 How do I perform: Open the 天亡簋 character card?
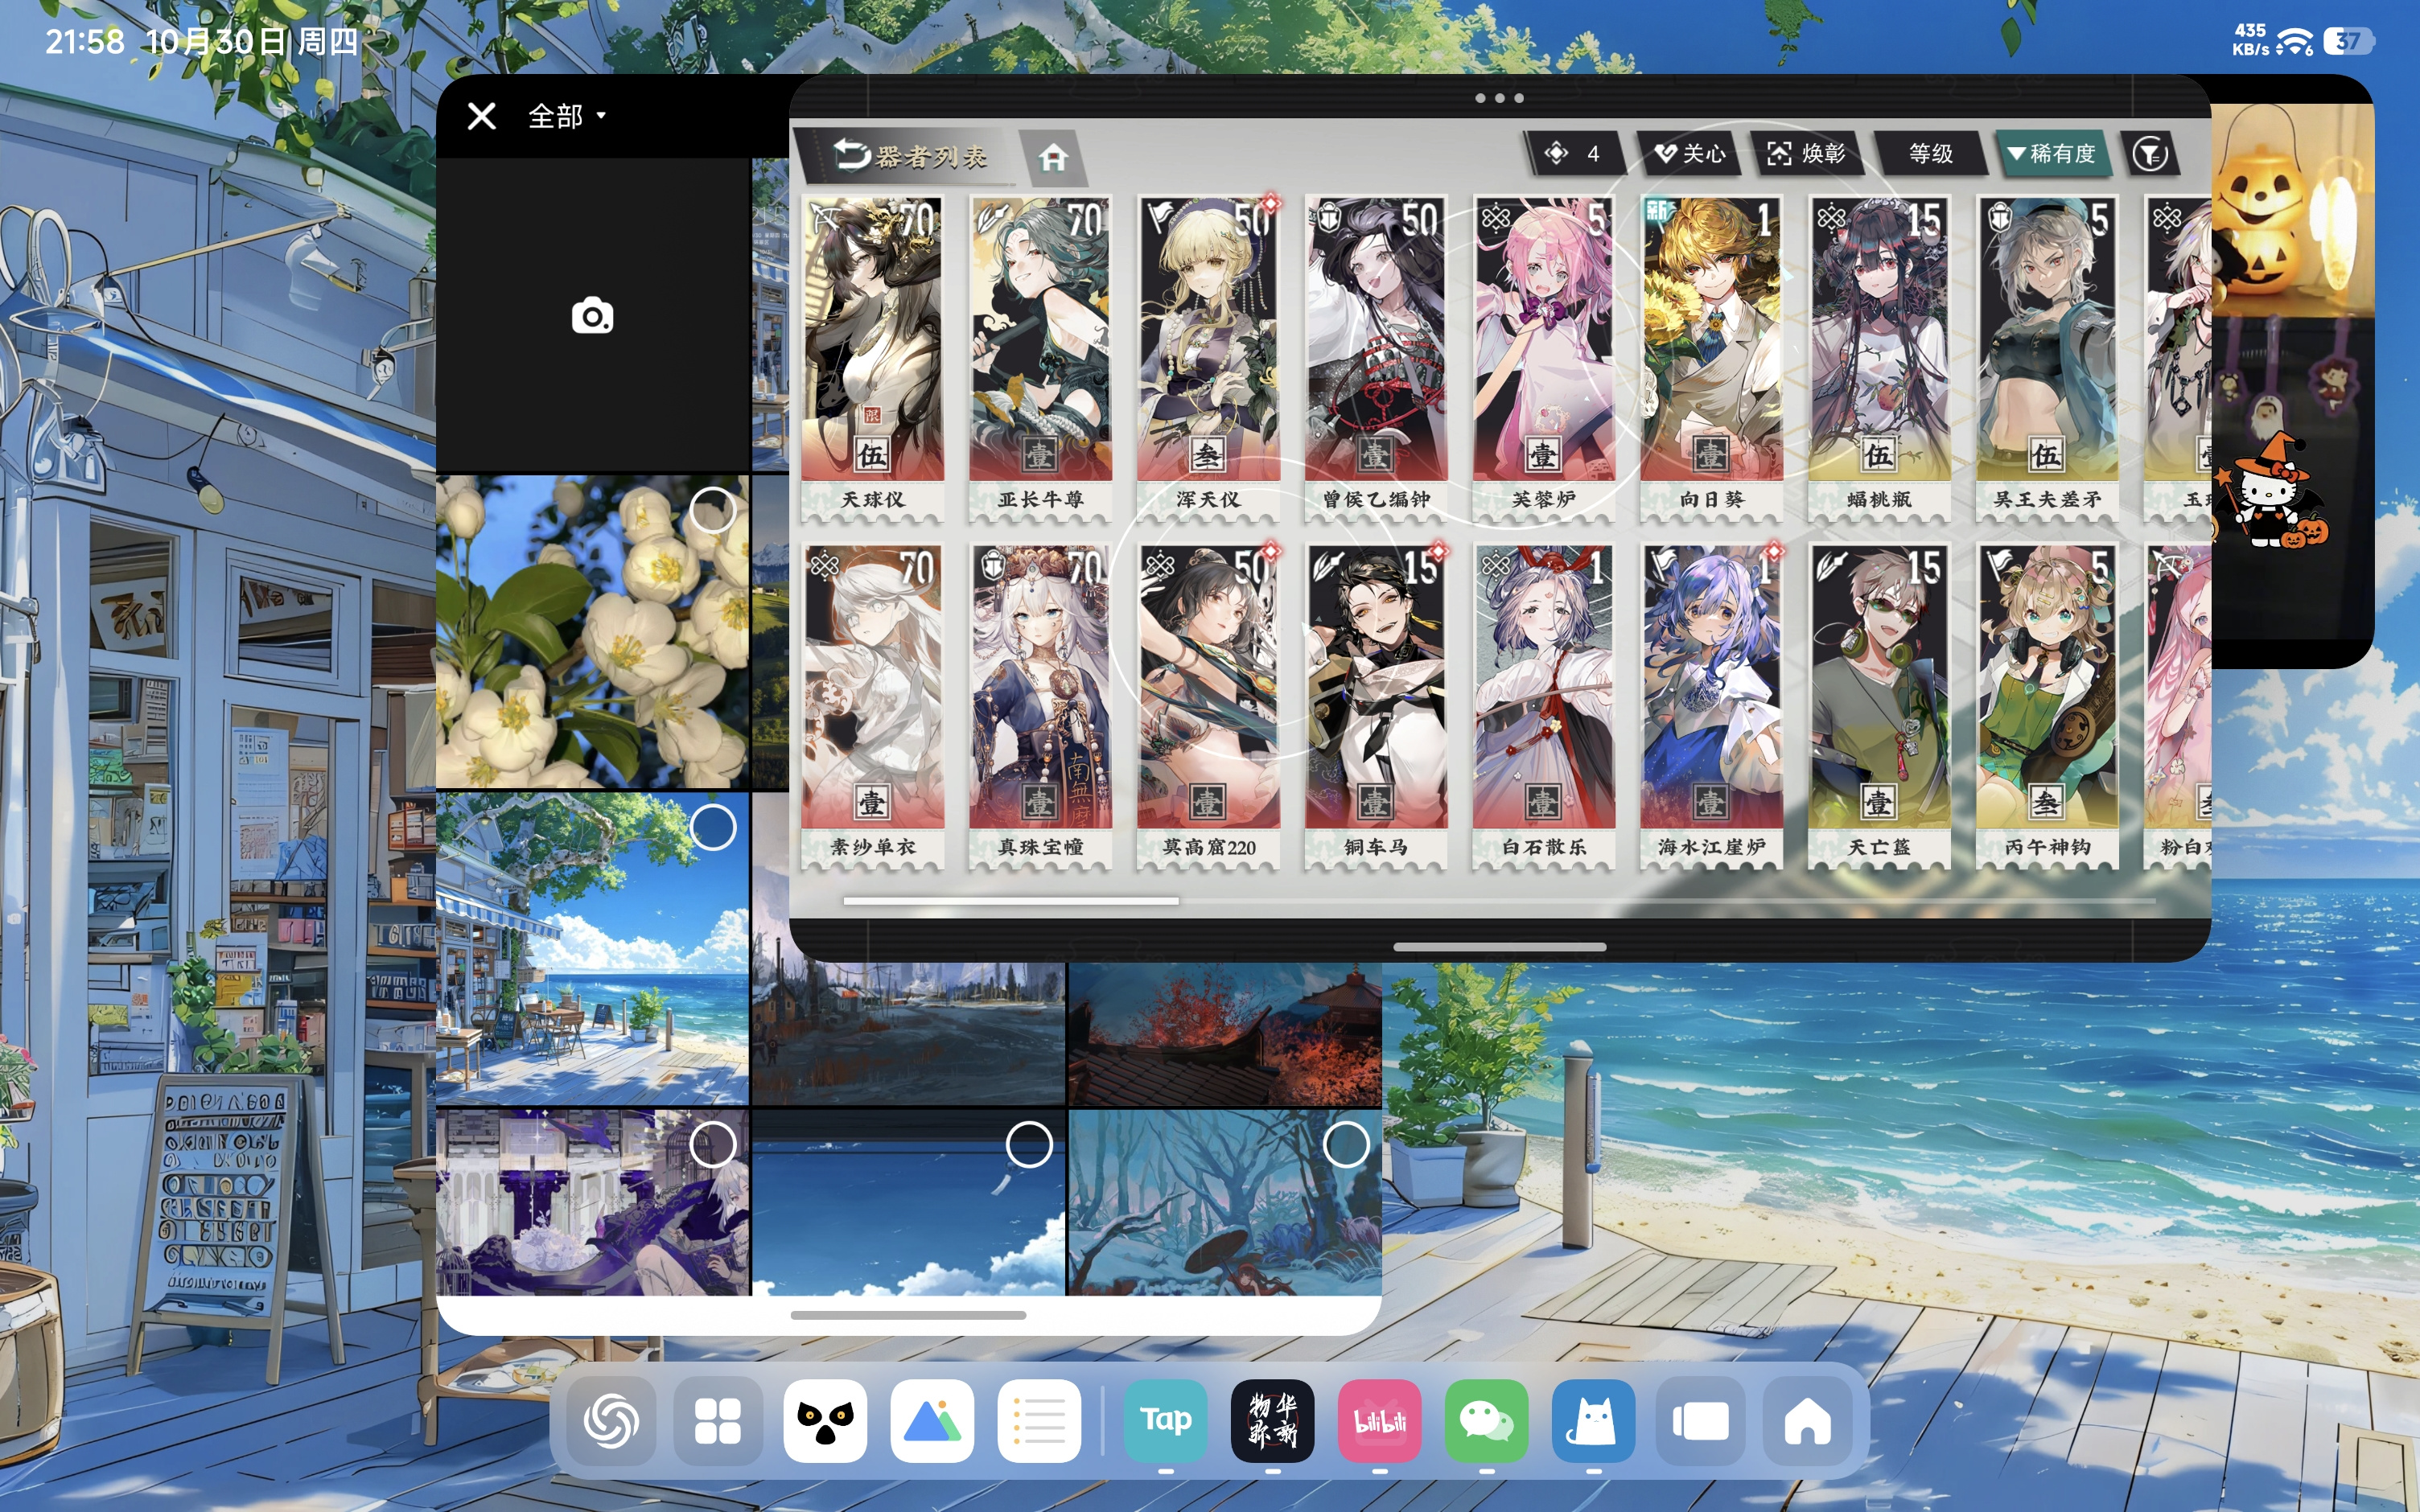click(x=1880, y=706)
